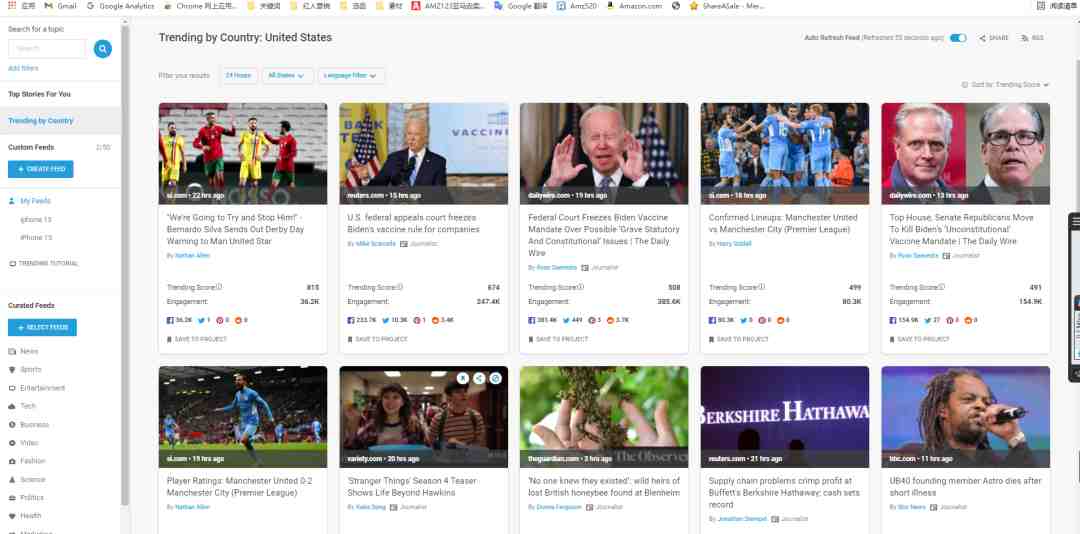The height and width of the screenshot is (534, 1080).
Task: Open the Trending Tutorial item
Action: pyautogui.click(x=43, y=264)
